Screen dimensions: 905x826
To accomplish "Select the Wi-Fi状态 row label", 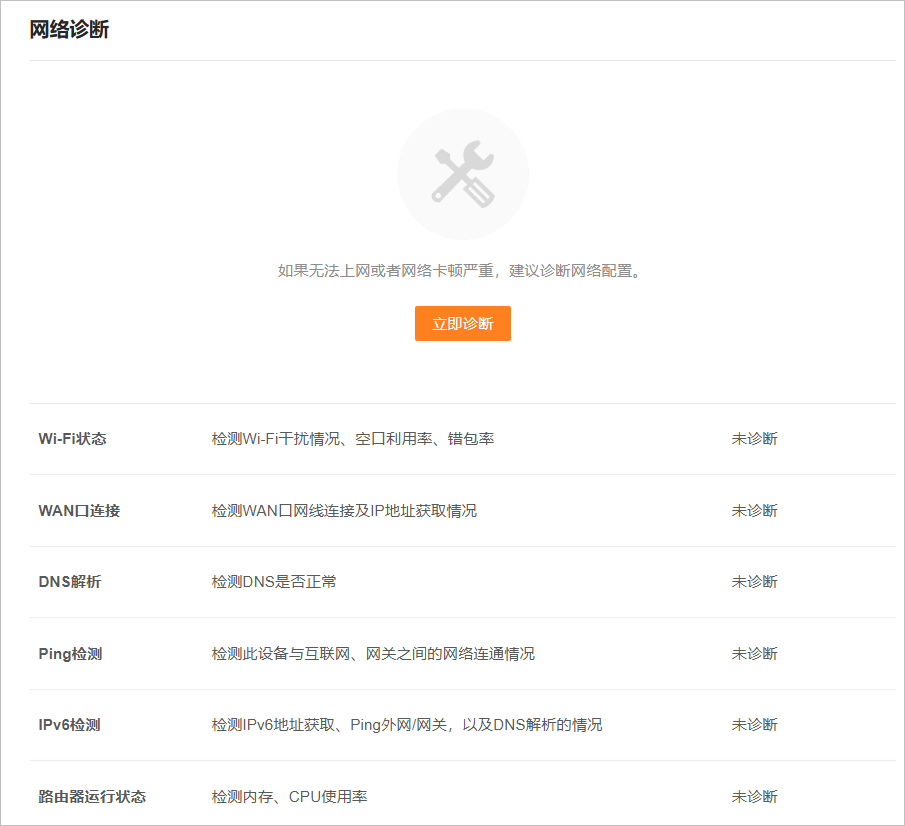I will (x=72, y=439).
